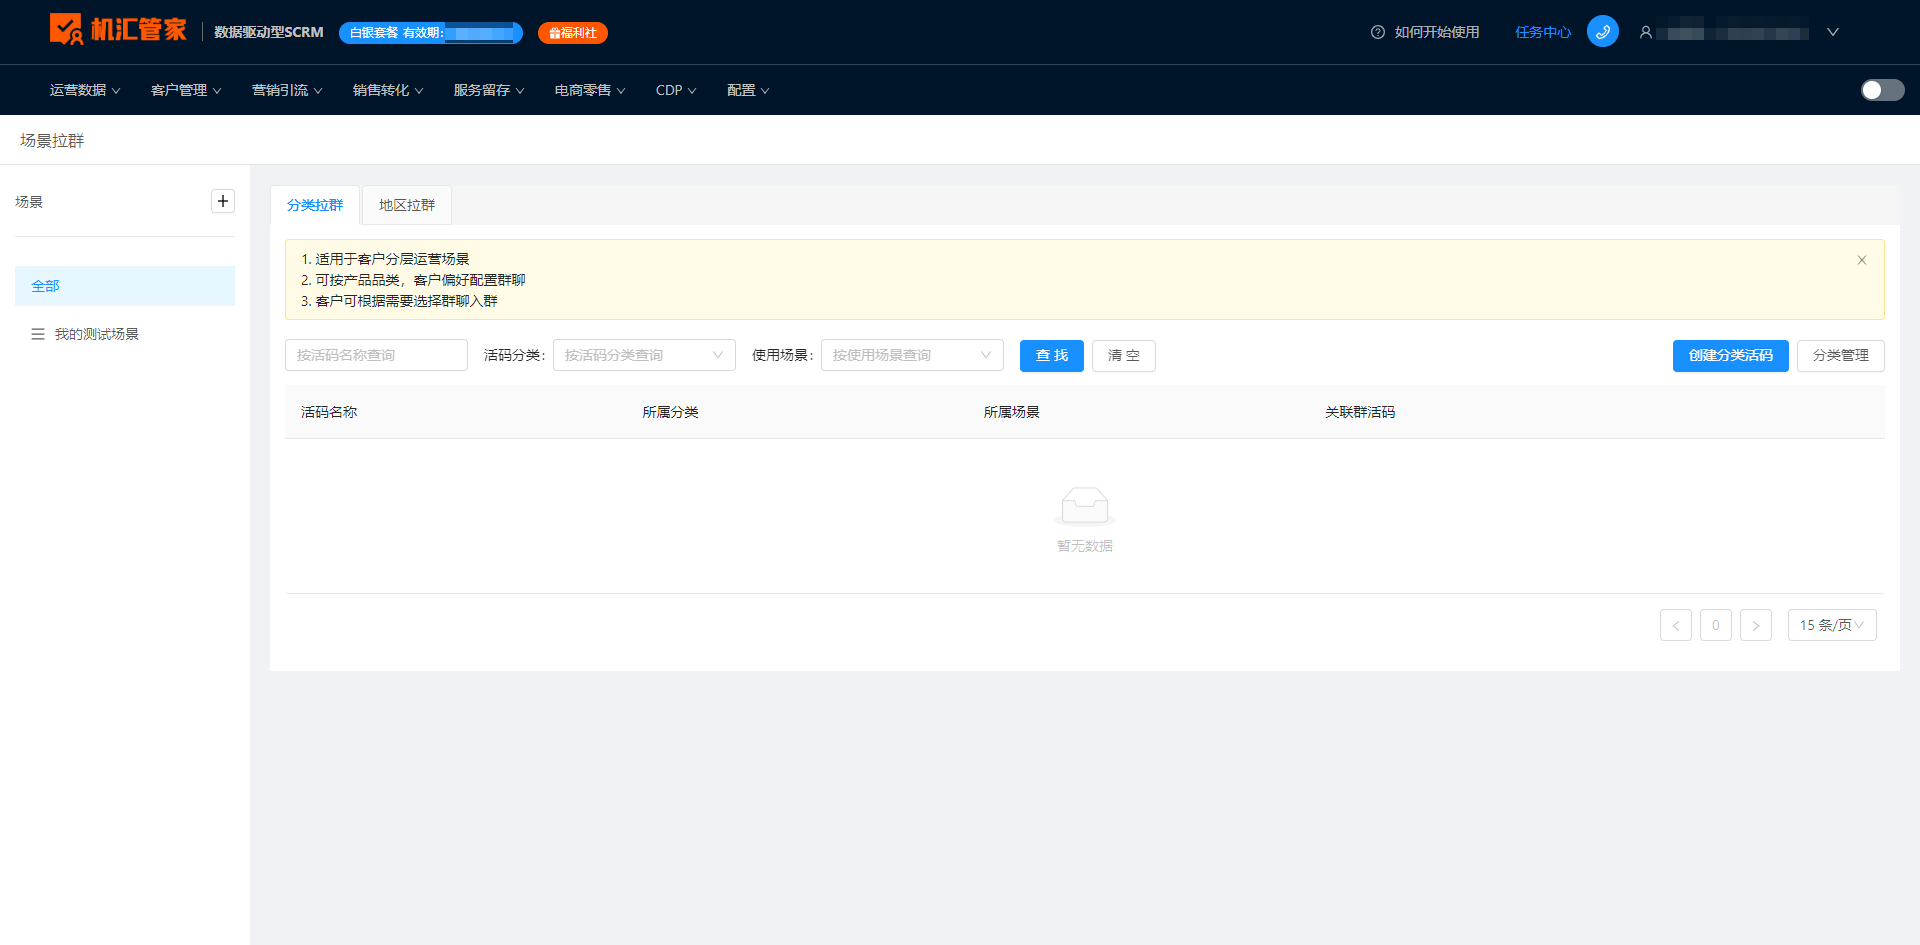Add a new scene with plus icon
The image size is (1920, 945).
coord(223,201)
